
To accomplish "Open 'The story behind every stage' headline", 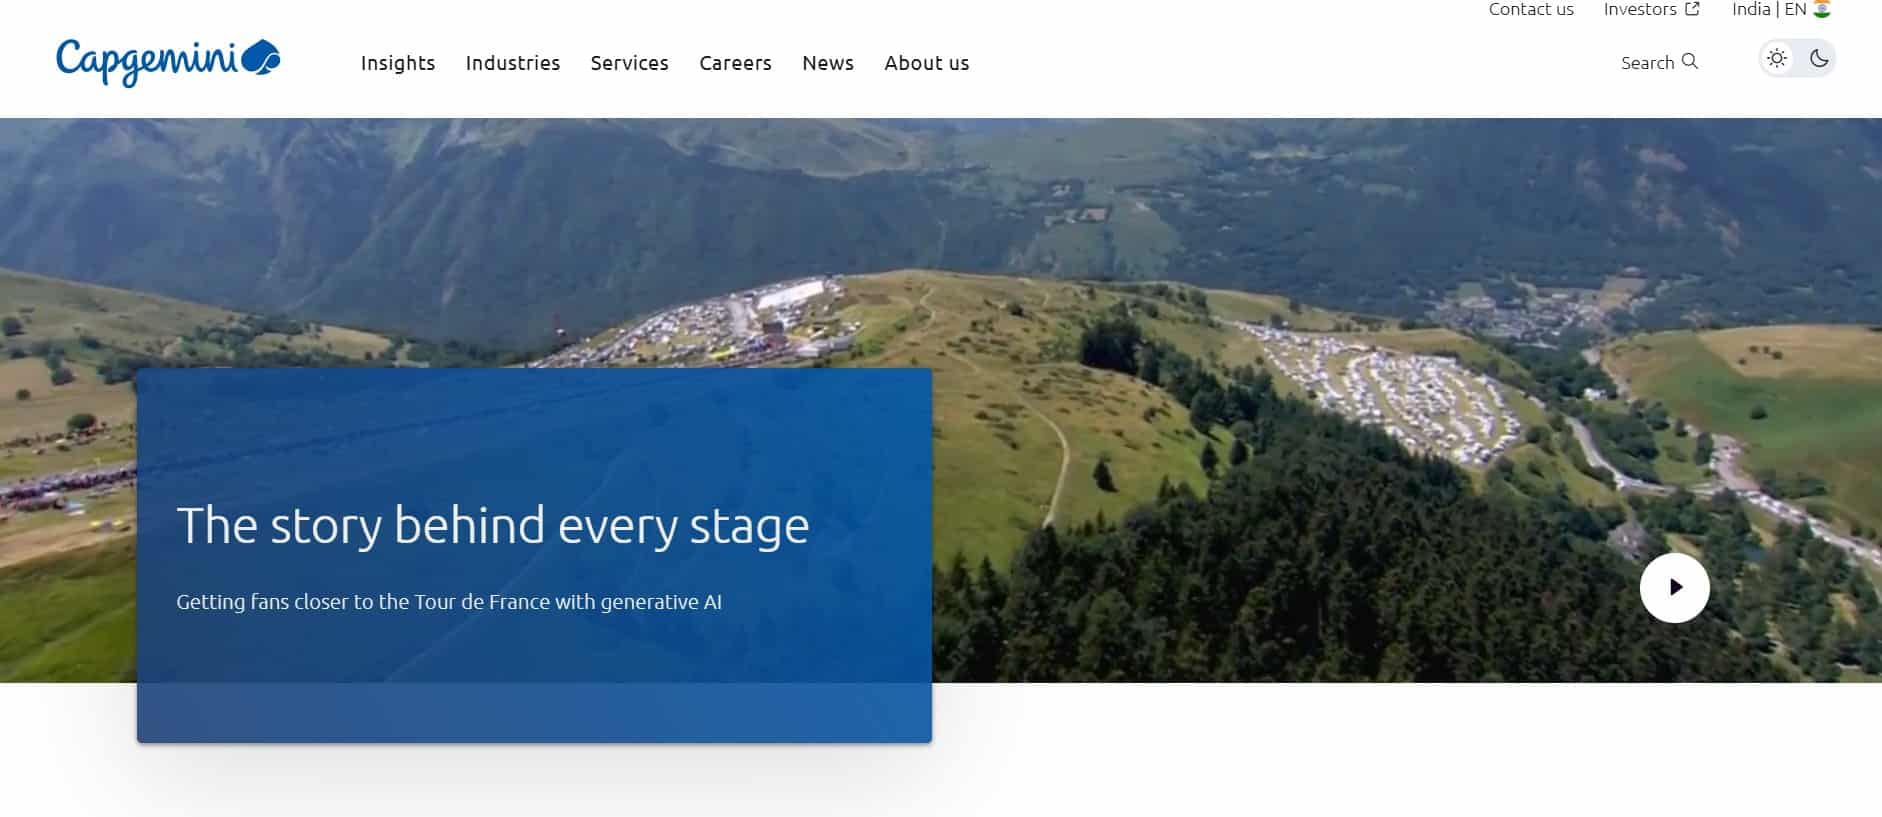I will pos(493,525).
